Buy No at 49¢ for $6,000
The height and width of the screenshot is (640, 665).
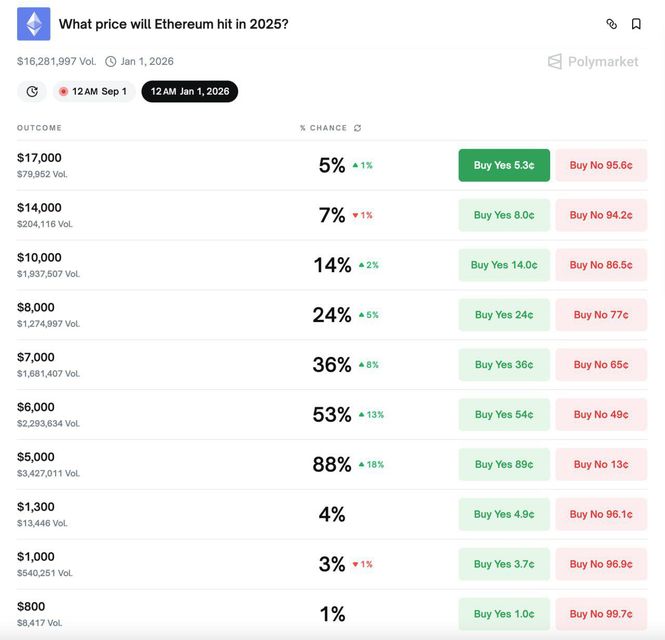pos(601,414)
